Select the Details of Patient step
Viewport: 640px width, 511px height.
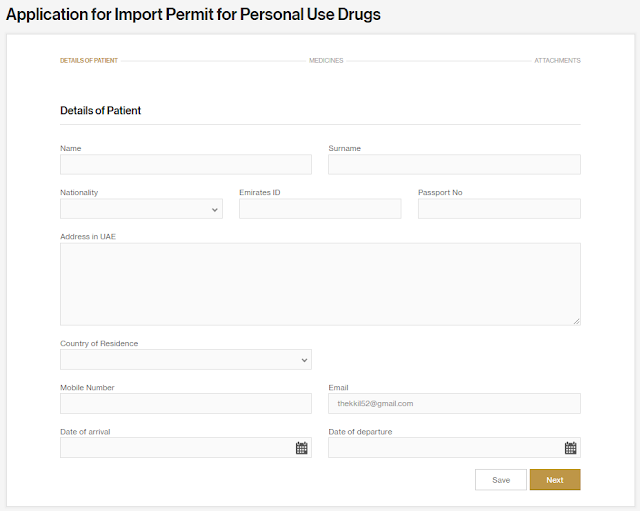tap(89, 61)
